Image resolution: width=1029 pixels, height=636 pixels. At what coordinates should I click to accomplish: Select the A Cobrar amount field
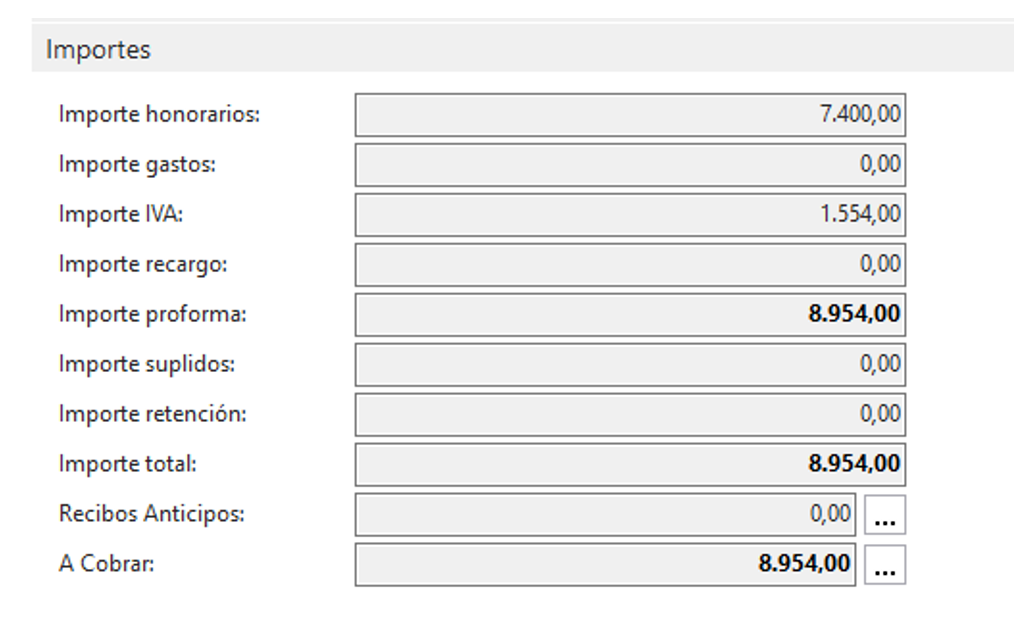click(x=606, y=565)
